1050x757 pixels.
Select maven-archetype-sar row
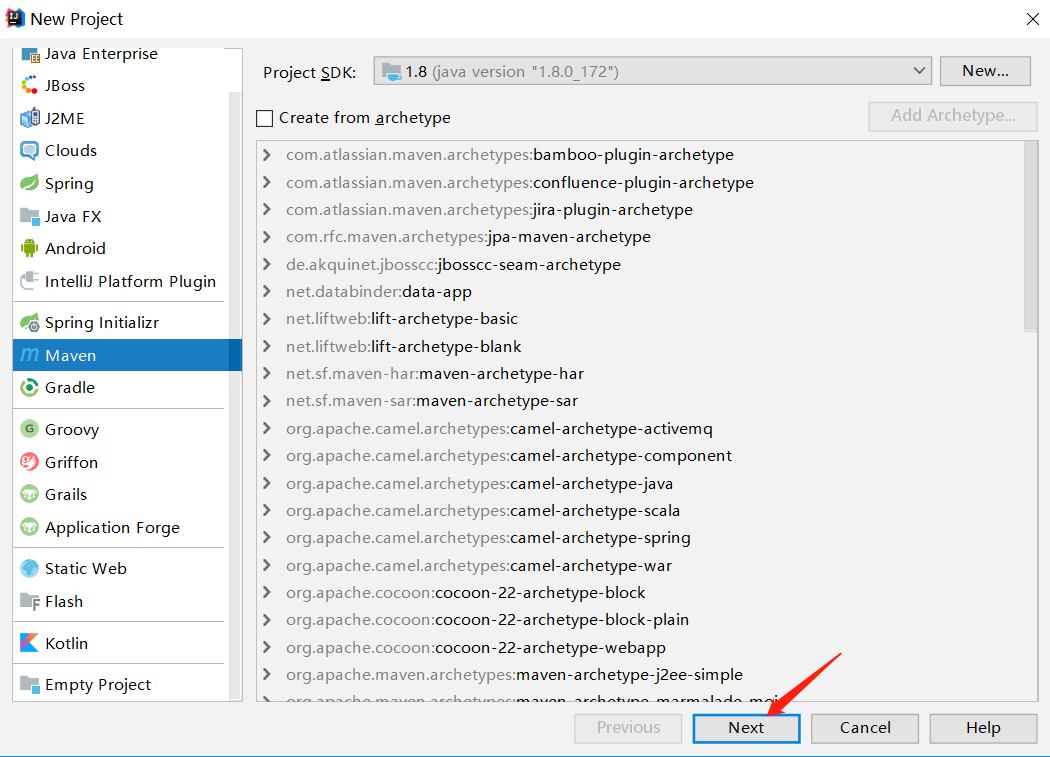tap(640, 401)
